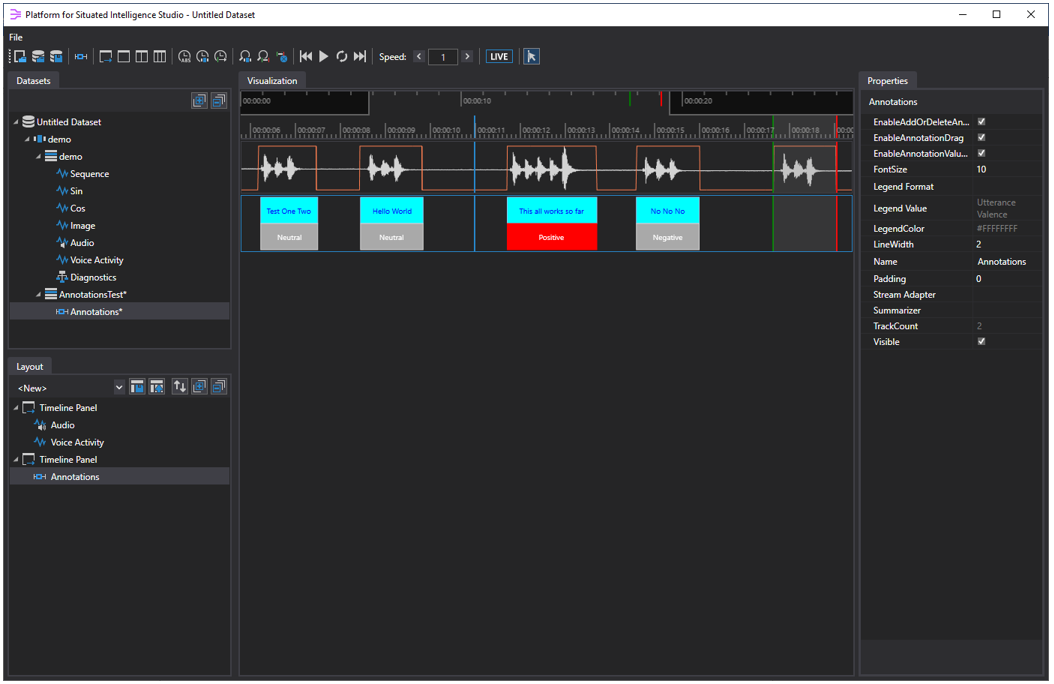
Task: Uncheck the EnableAnnotationDrag checkbox
Action: [981, 138]
